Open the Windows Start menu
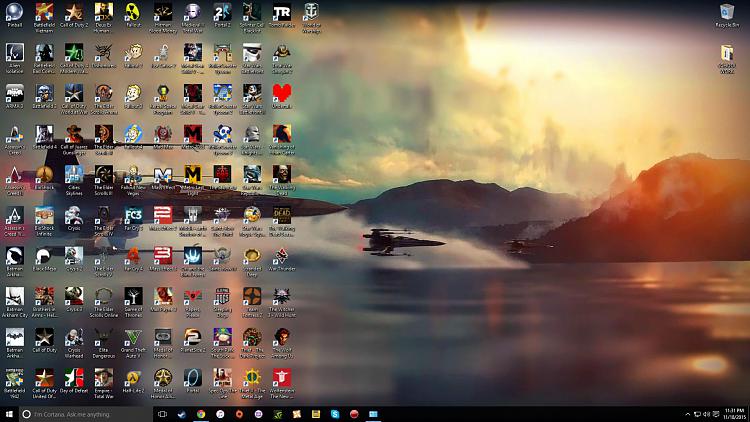750x422 pixels. 9,414
